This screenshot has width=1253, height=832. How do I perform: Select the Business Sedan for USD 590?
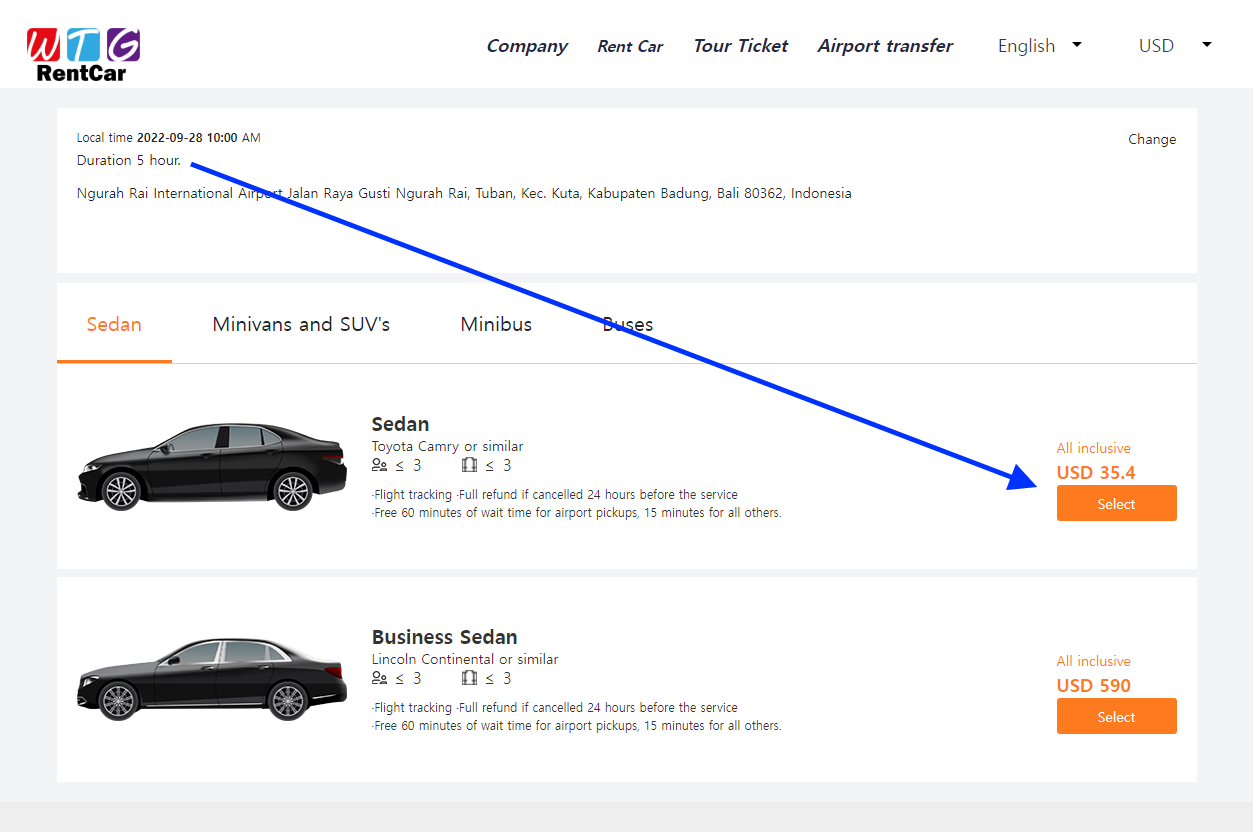(1116, 717)
